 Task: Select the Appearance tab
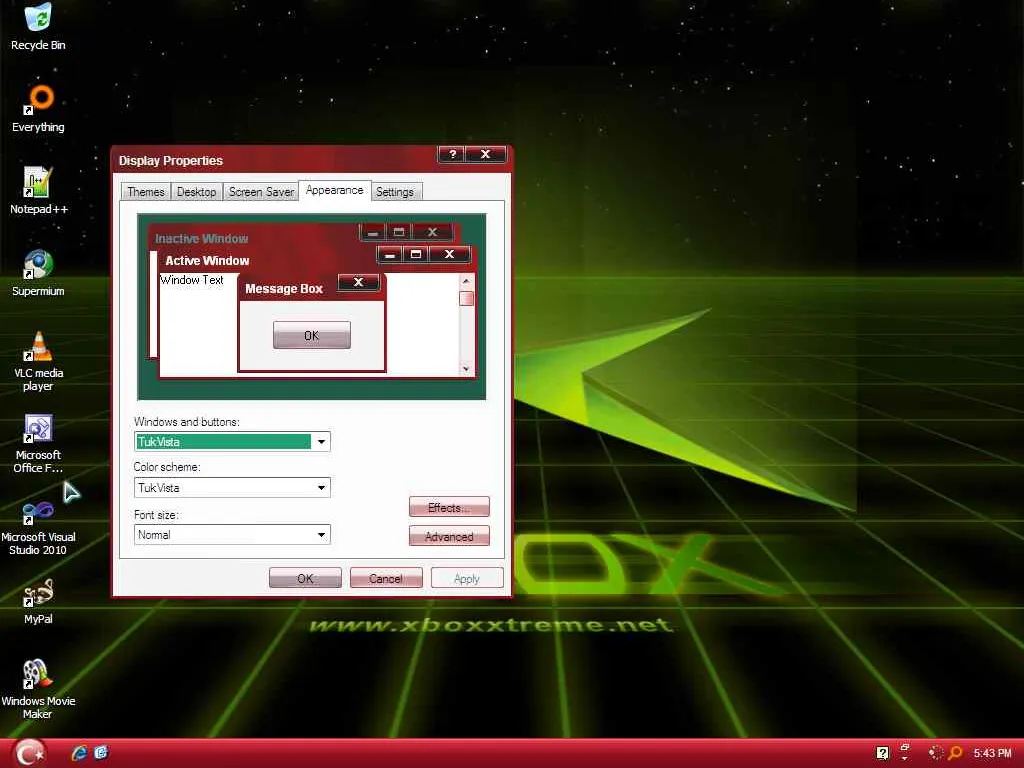[x=334, y=190]
